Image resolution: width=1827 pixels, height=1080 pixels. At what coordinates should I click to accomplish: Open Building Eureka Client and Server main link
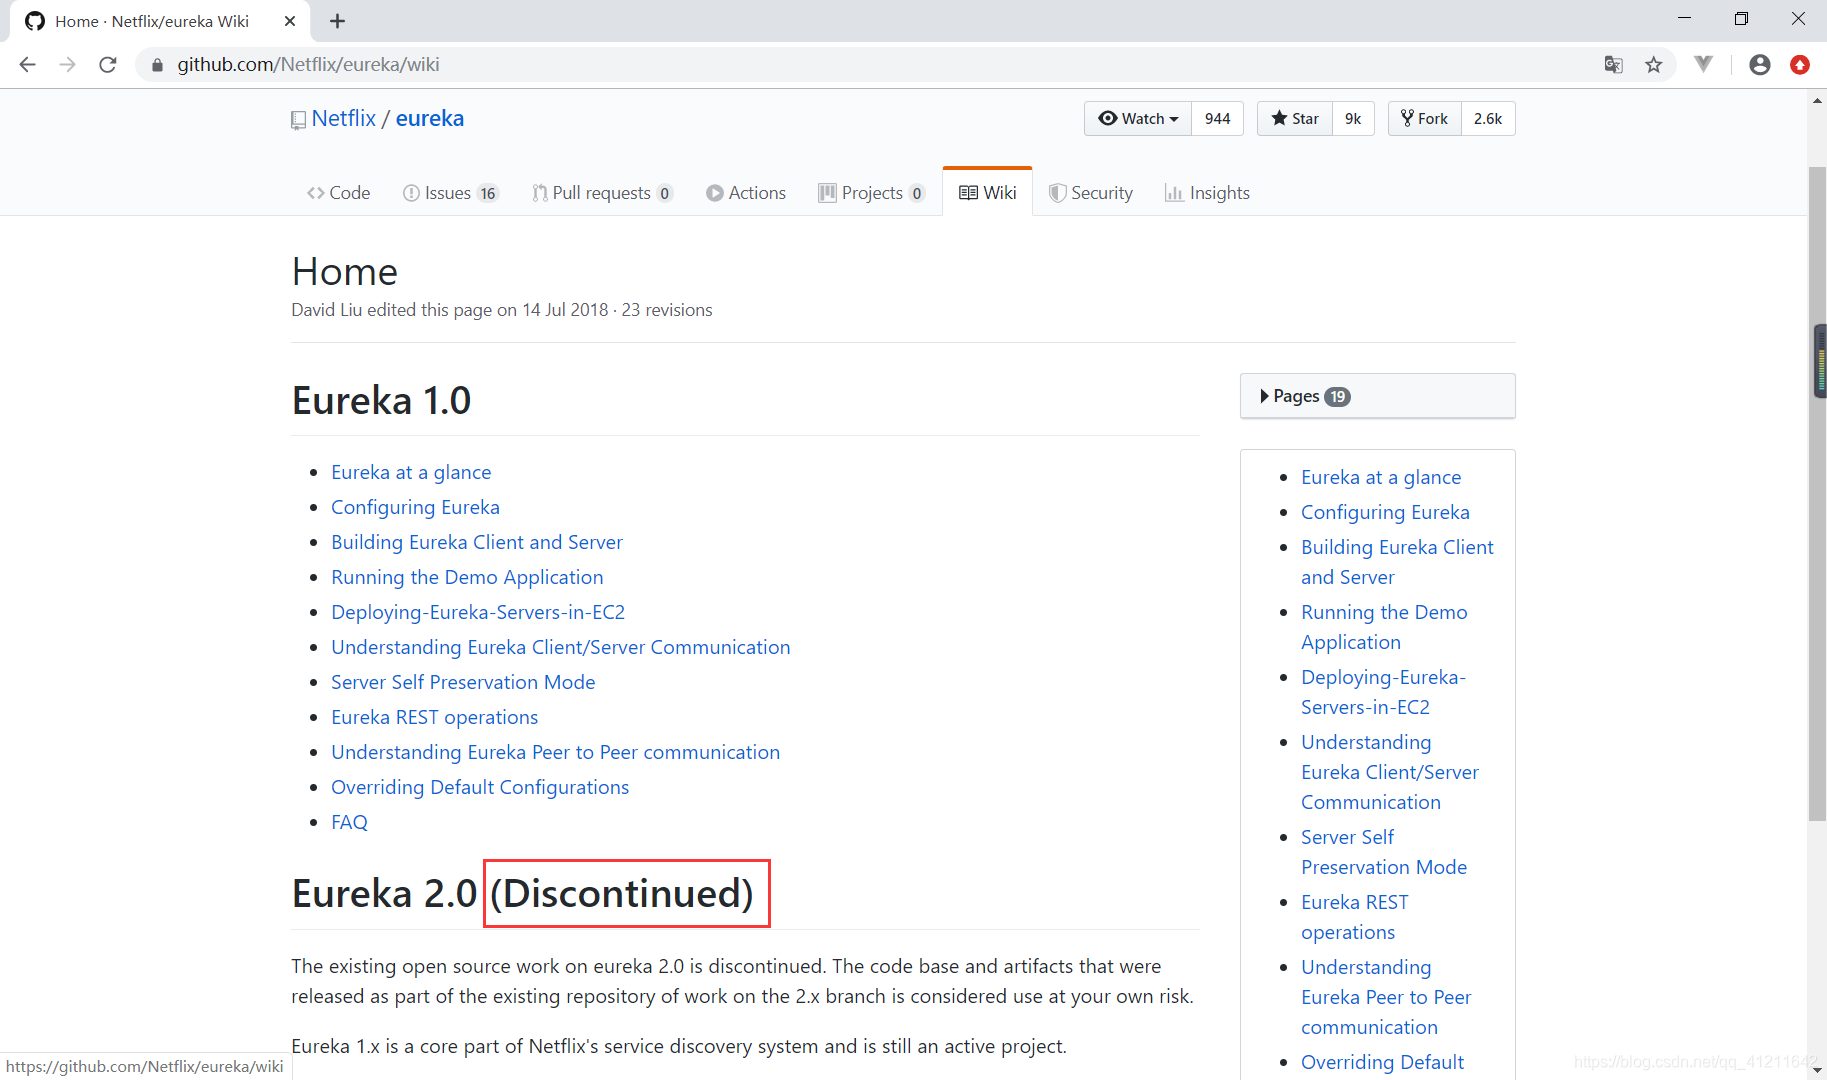click(x=477, y=542)
